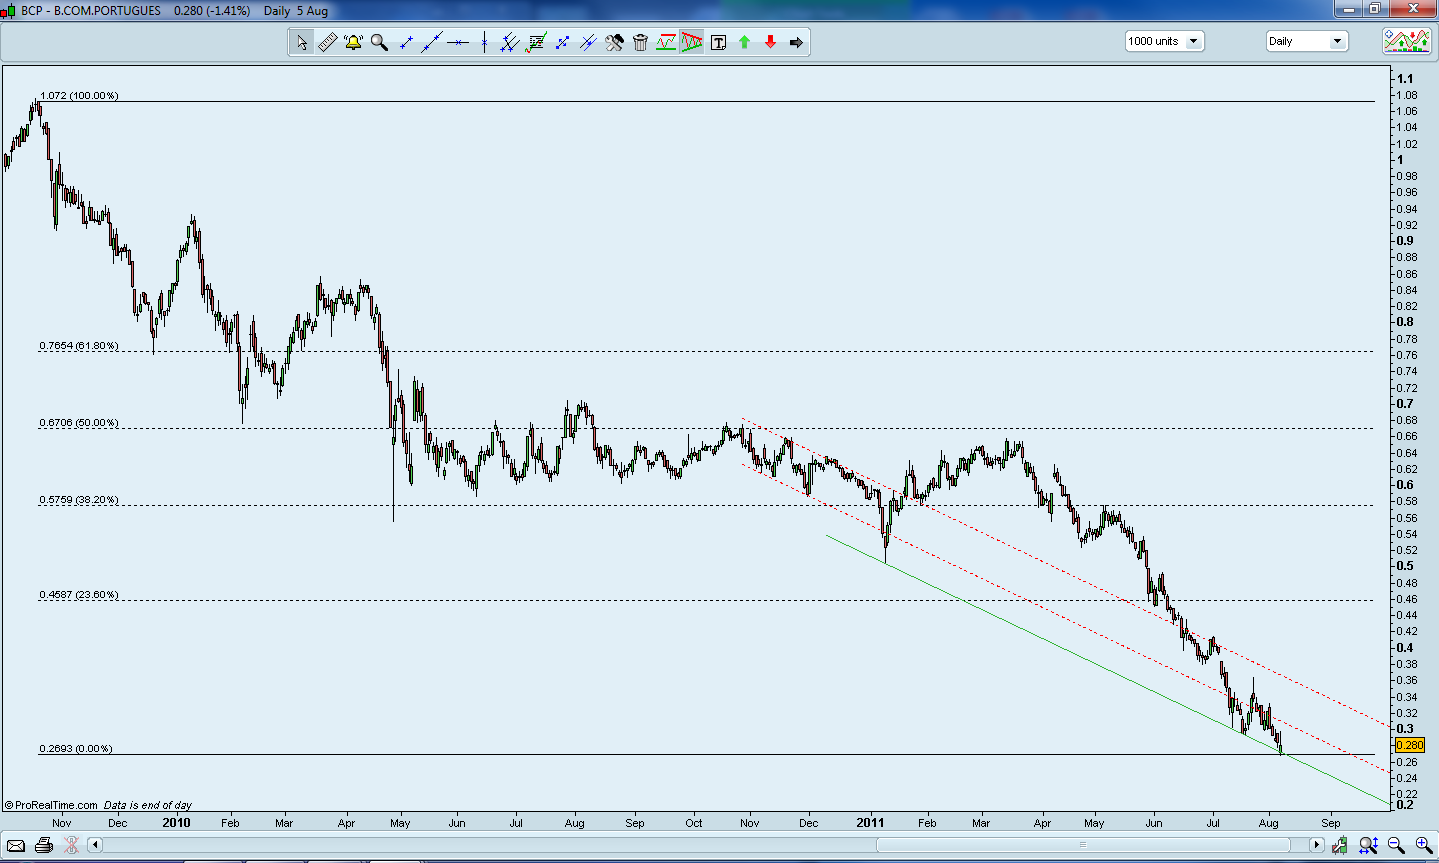The height and width of the screenshot is (863, 1439).
Task: Open the wrench and hammer settings tool
Action: click(614, 42)
